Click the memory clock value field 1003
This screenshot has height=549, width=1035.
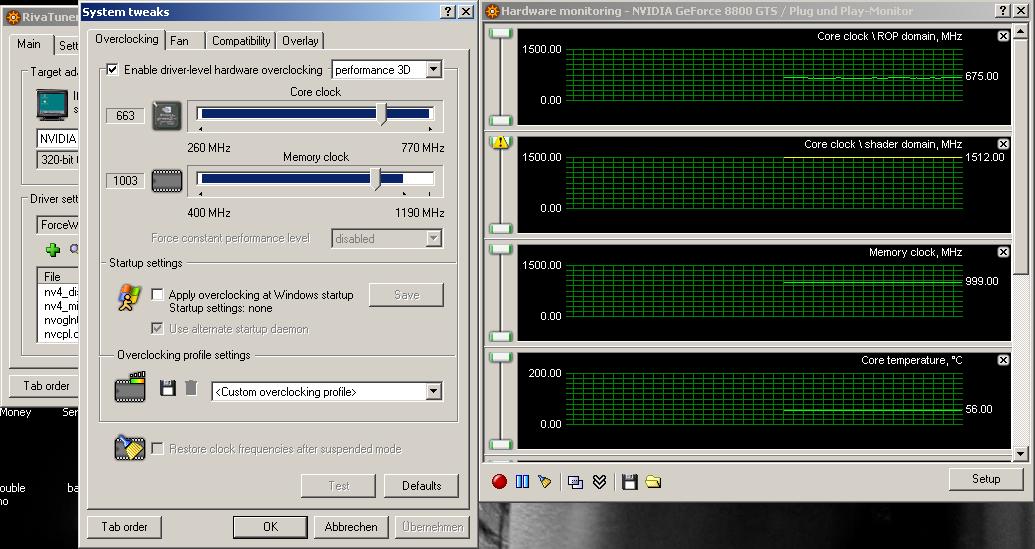pyautogui.click(x=125, y=181)
